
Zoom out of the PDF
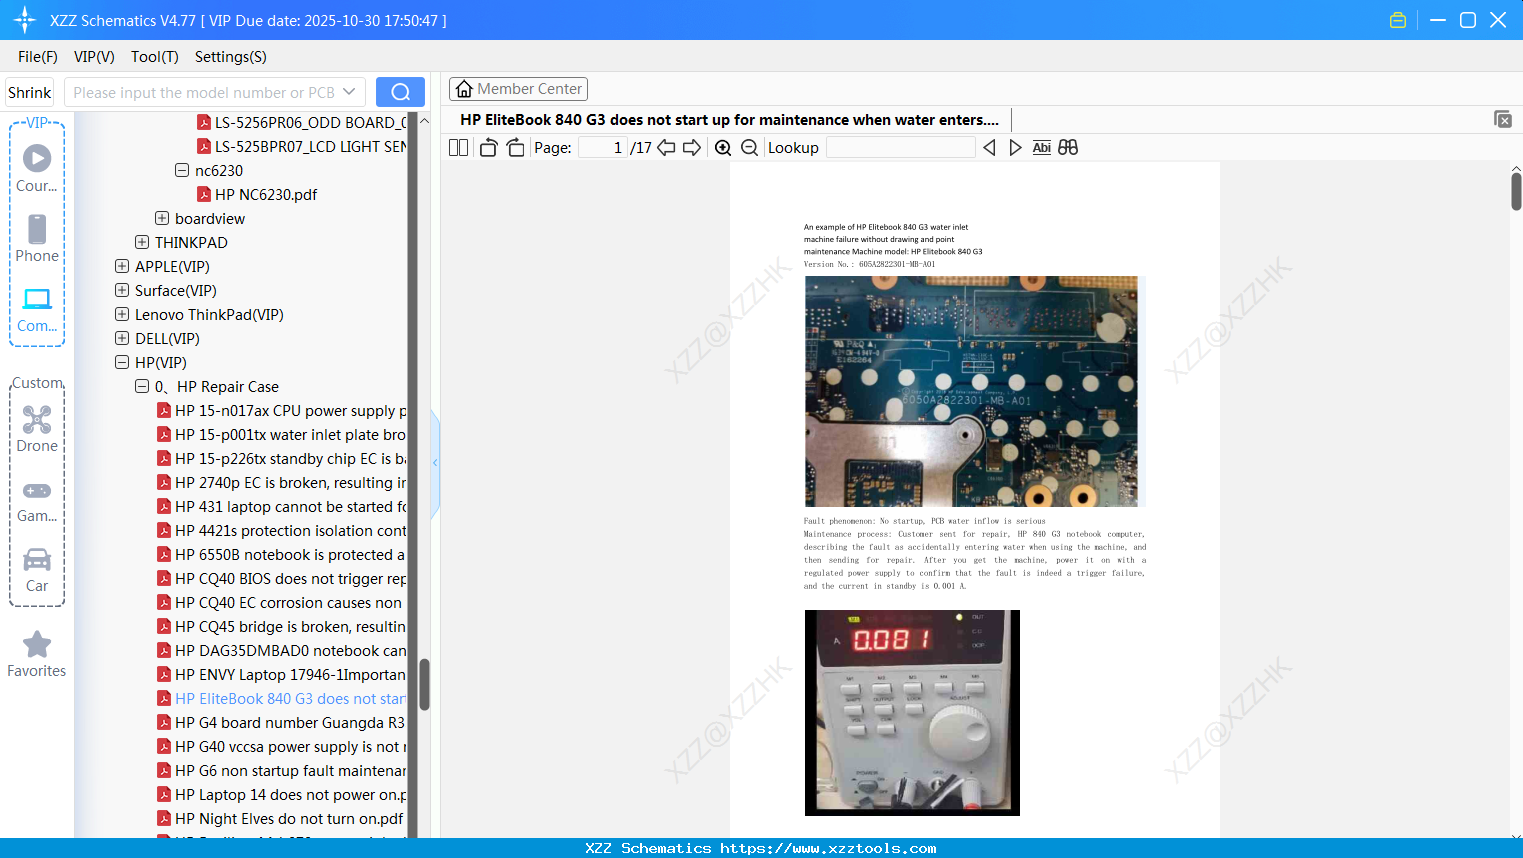click(x=749, y=148)
